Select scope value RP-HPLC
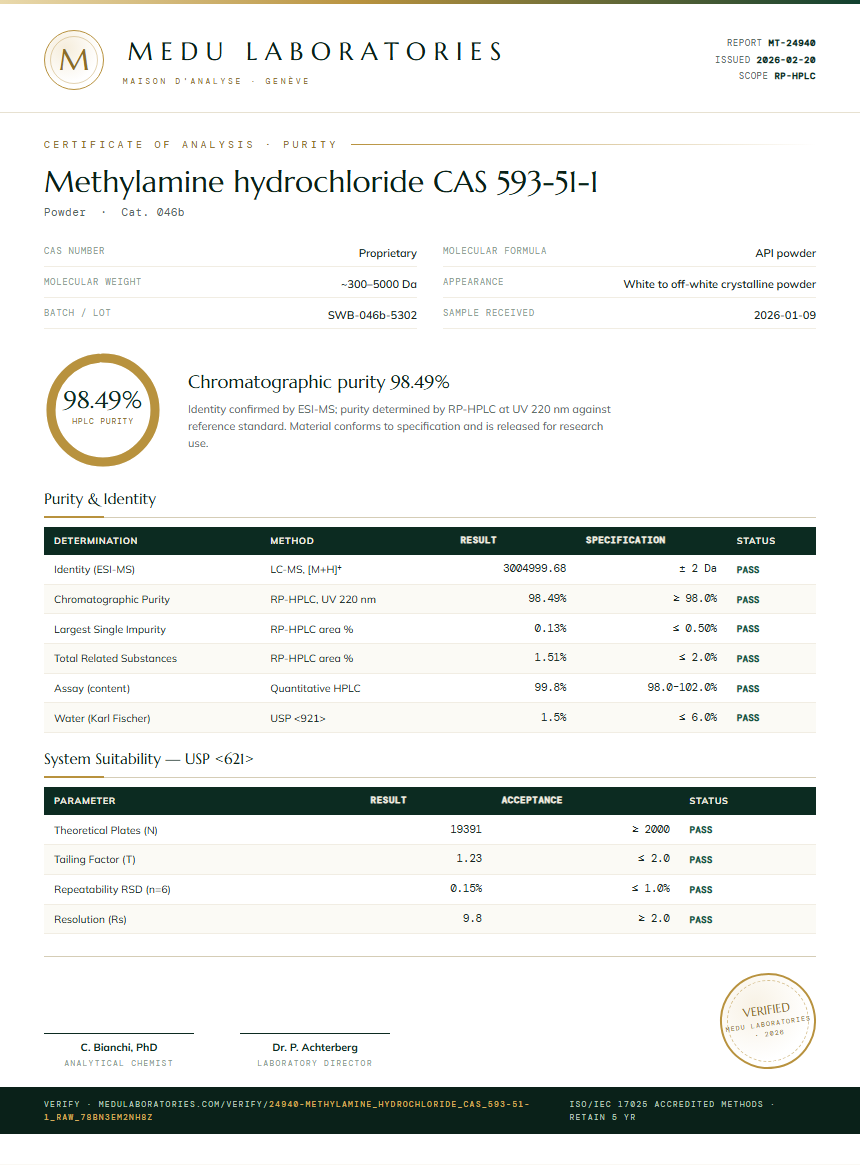Image resolution: width=860 pixels, height=1165 pixels. coord(795,76)
